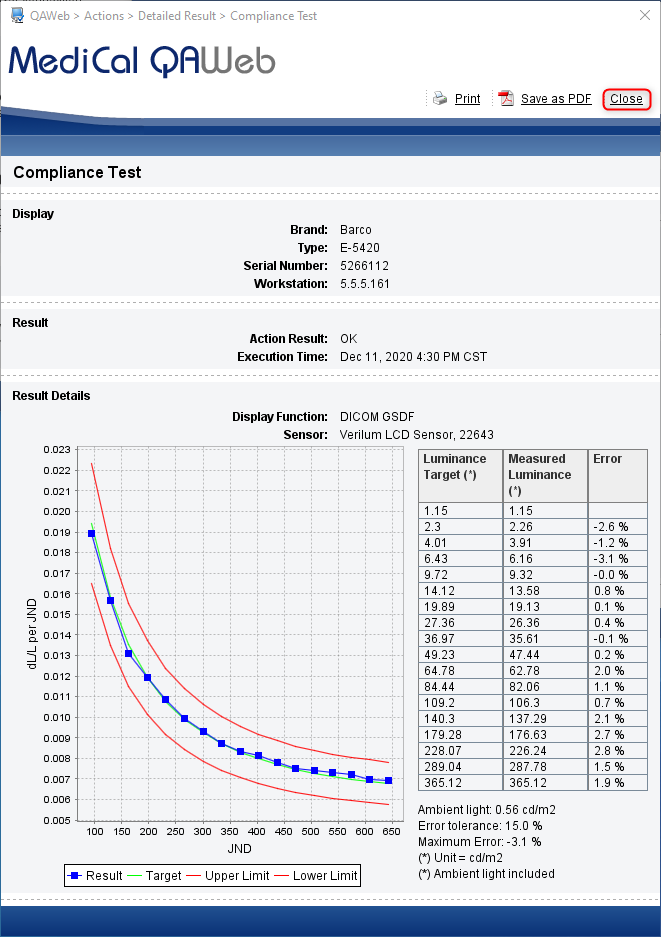Click the Compliance Test heading

(77, 173)
